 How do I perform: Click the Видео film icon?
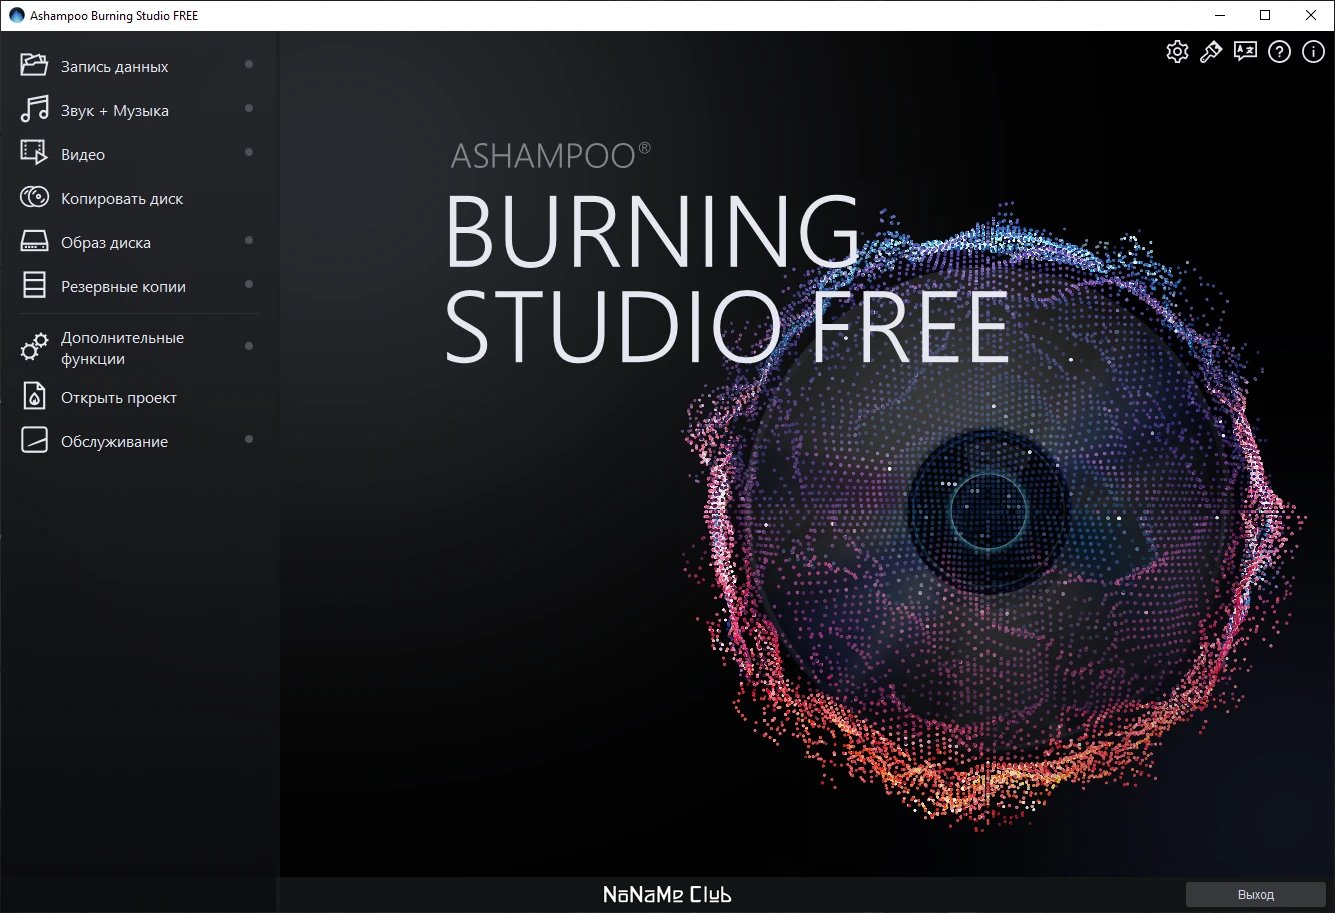[34, 154]
